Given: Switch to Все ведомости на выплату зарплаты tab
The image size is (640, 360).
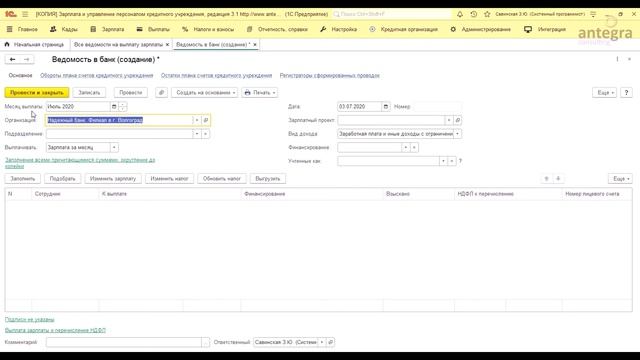Looking at the screenshot, I should pyautogui.click(x=118, y=44).
